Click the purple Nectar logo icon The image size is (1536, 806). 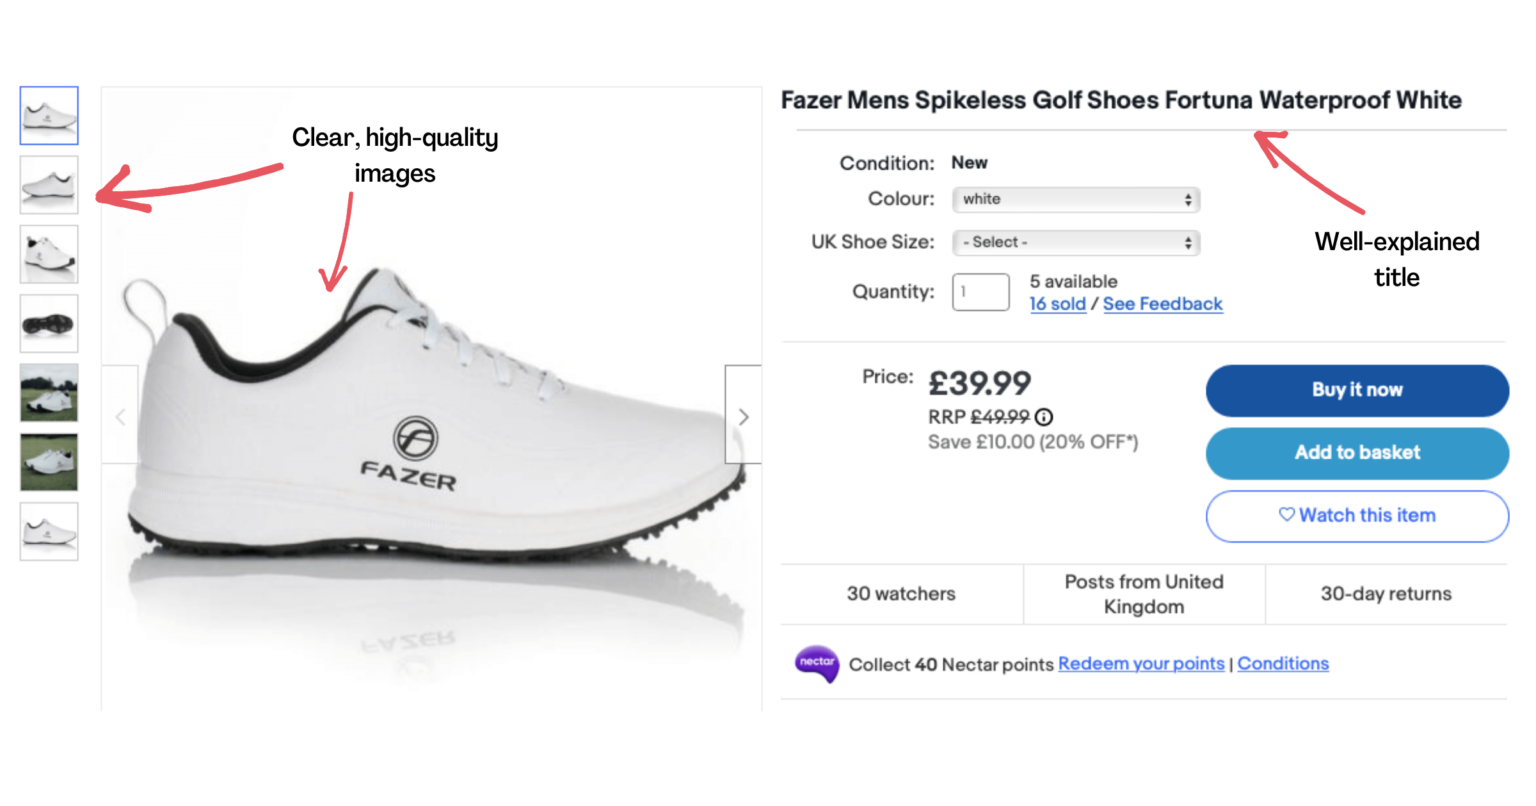pos(818,663)
